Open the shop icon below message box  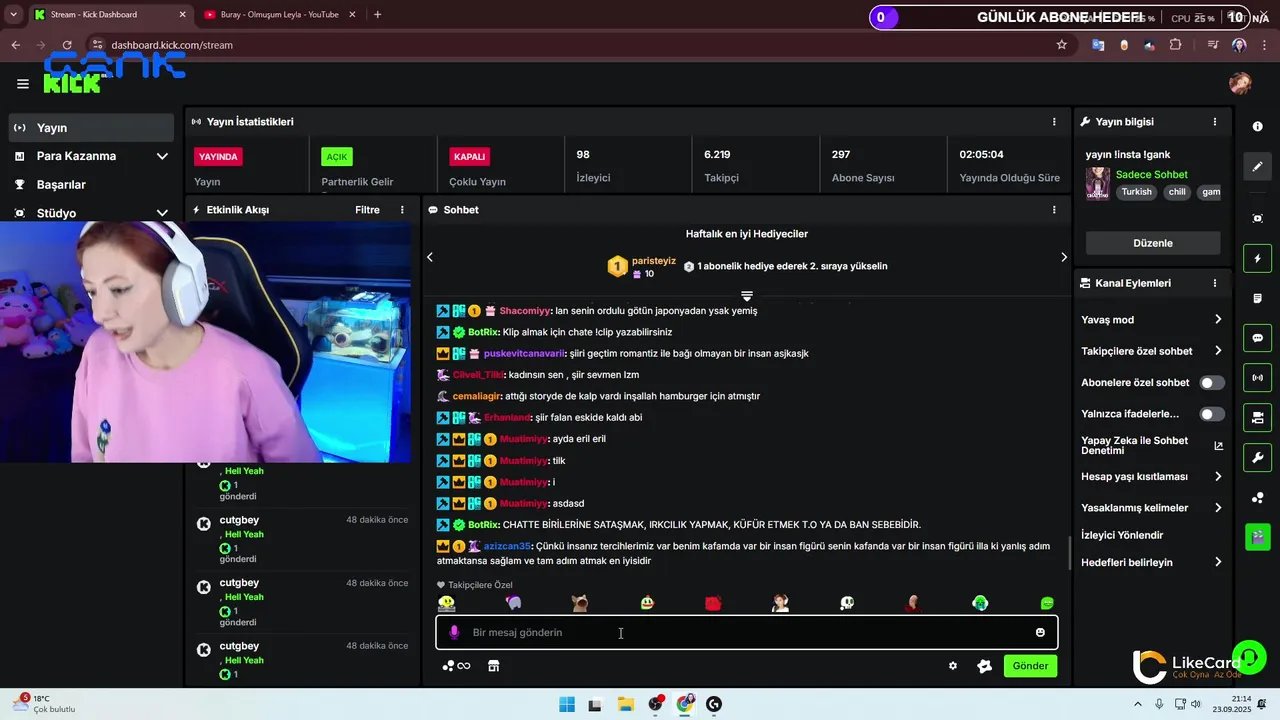tap(493, 666)
